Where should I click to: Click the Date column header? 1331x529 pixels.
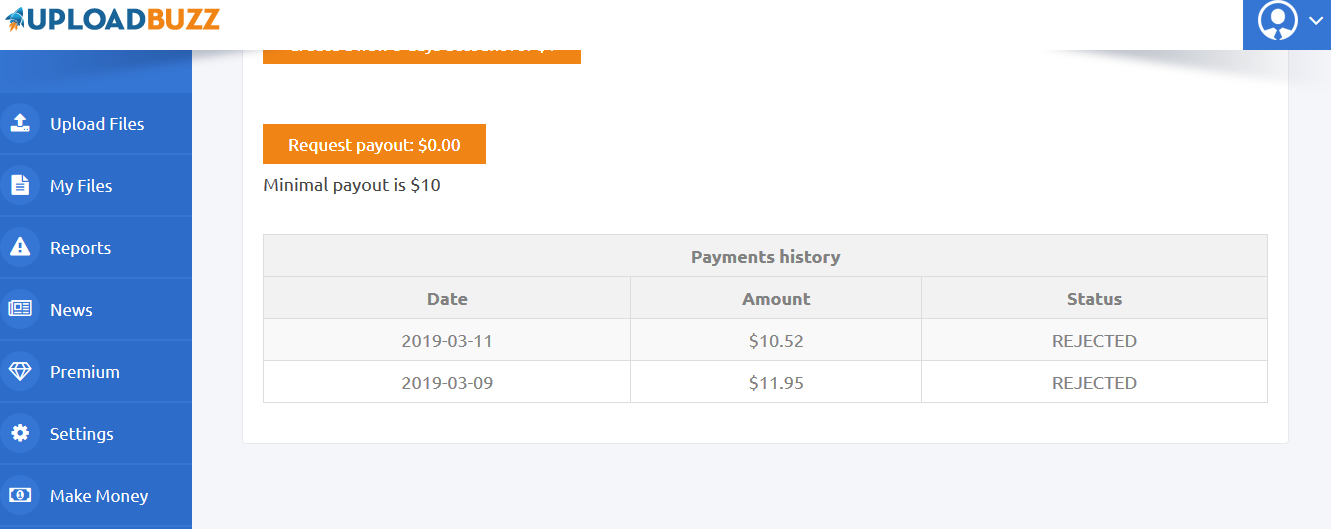447,298
